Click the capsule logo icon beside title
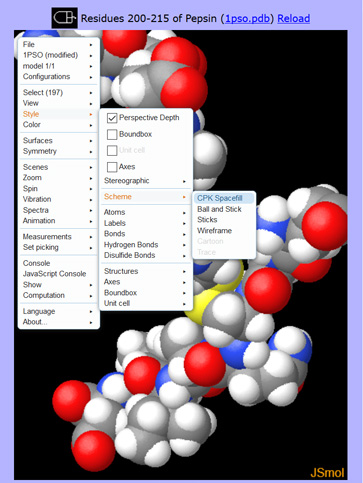Viewport: 363px width, 483px height. coord(65,18)
